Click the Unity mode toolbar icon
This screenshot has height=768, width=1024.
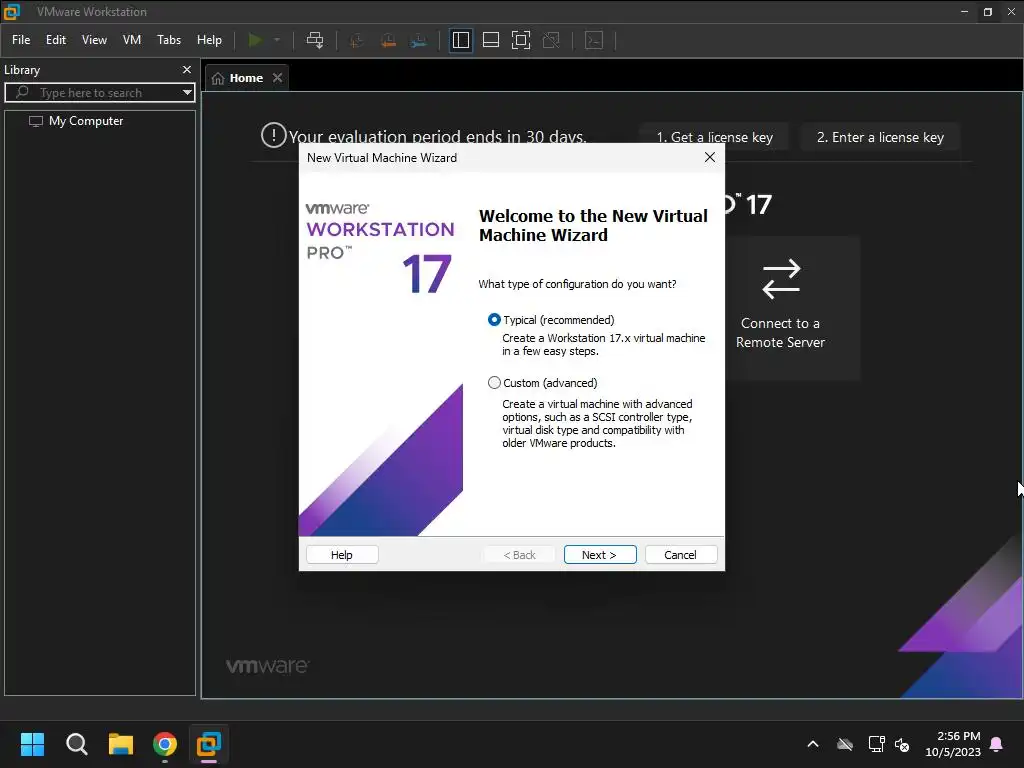point(551,40)
